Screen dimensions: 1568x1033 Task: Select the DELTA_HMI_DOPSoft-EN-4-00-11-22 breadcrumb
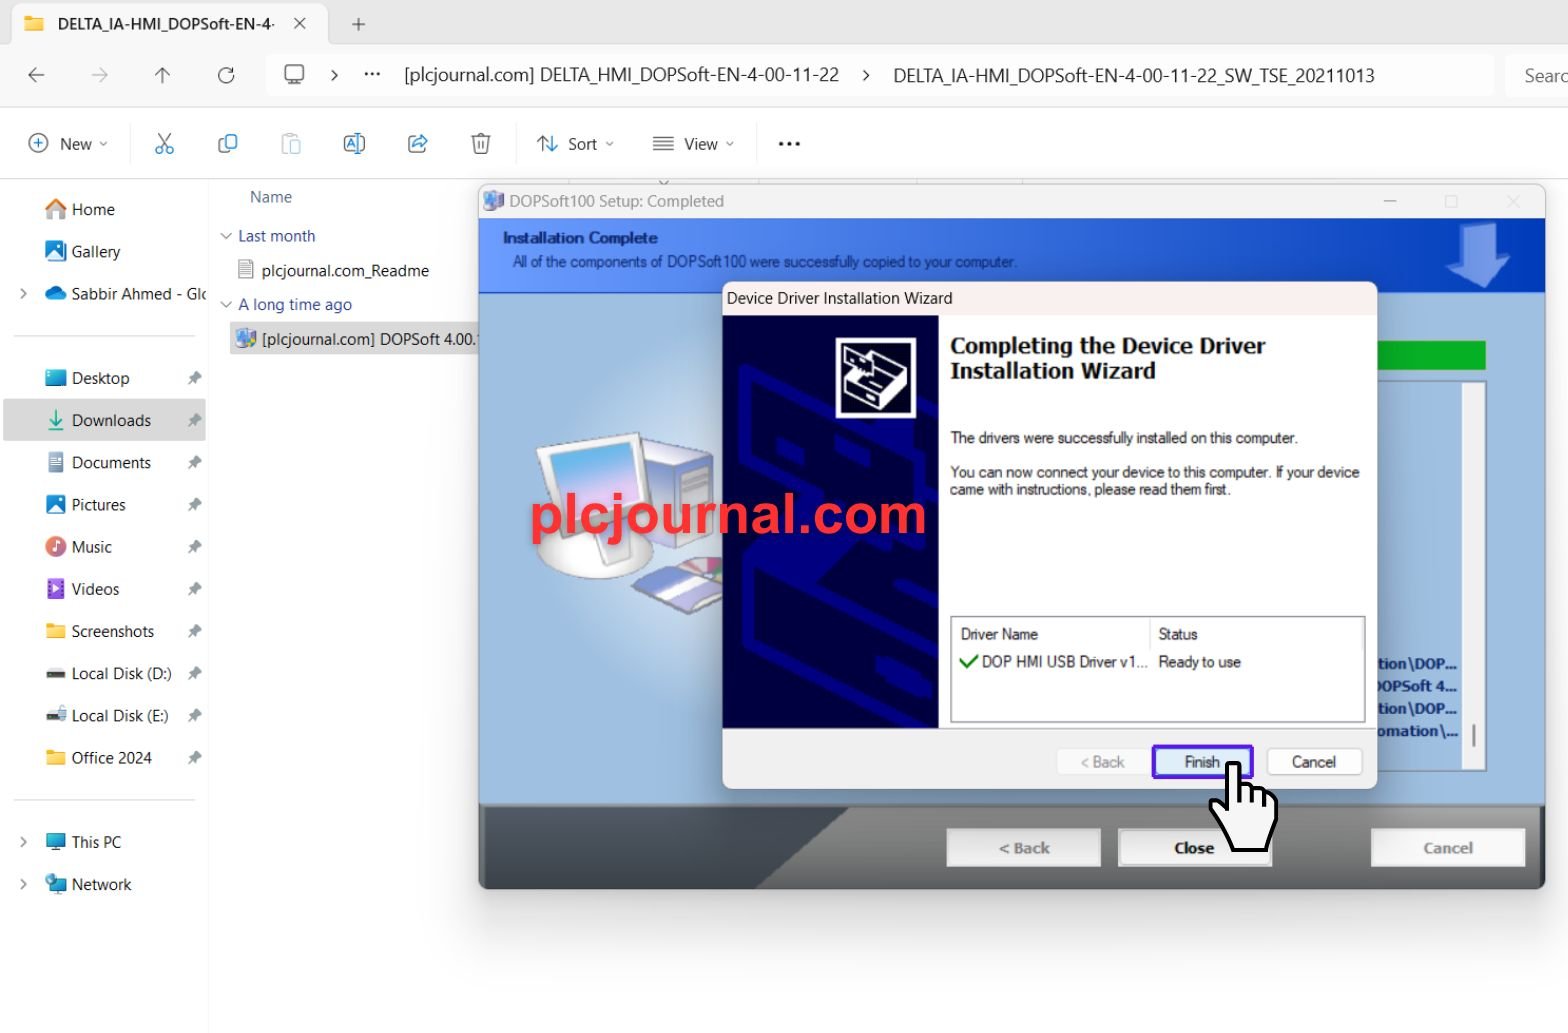621,75
